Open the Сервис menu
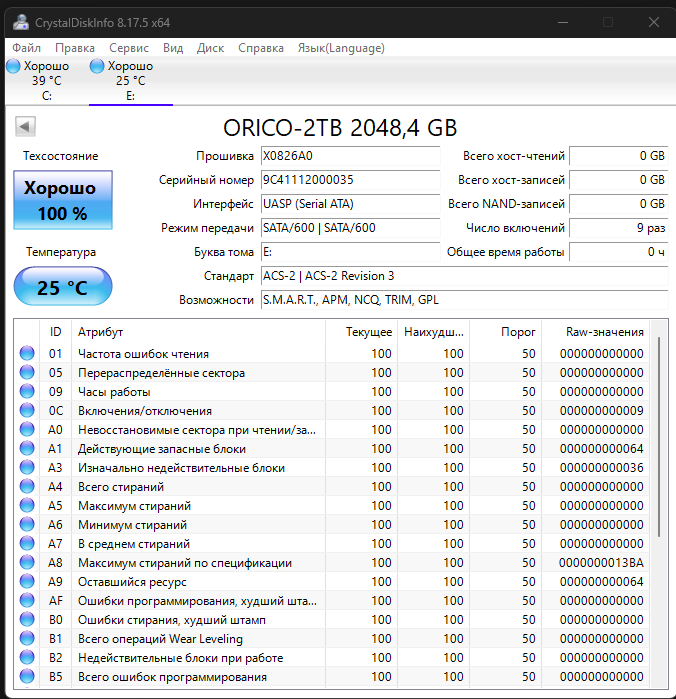 point(128,47)
